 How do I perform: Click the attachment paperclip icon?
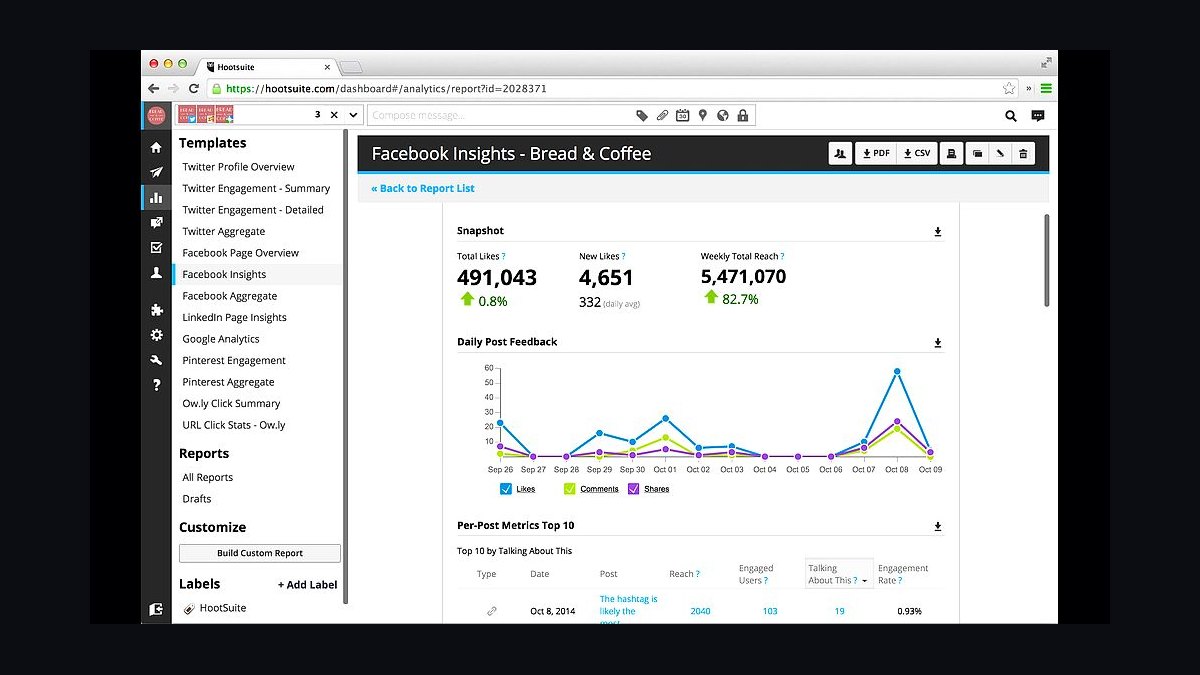point(662,116)
